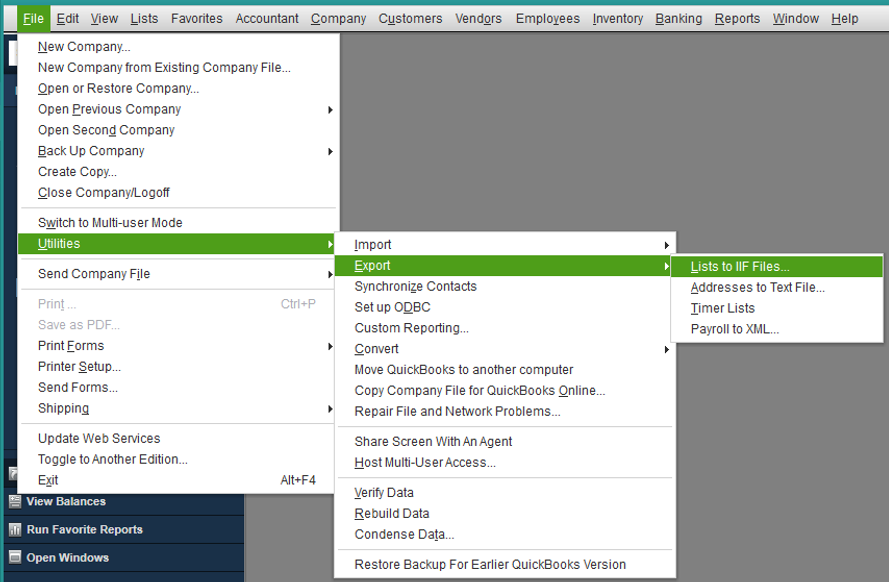Choose New Company... from File menu
This screenshot has width=889, height=582.
(x=177, y=47)
